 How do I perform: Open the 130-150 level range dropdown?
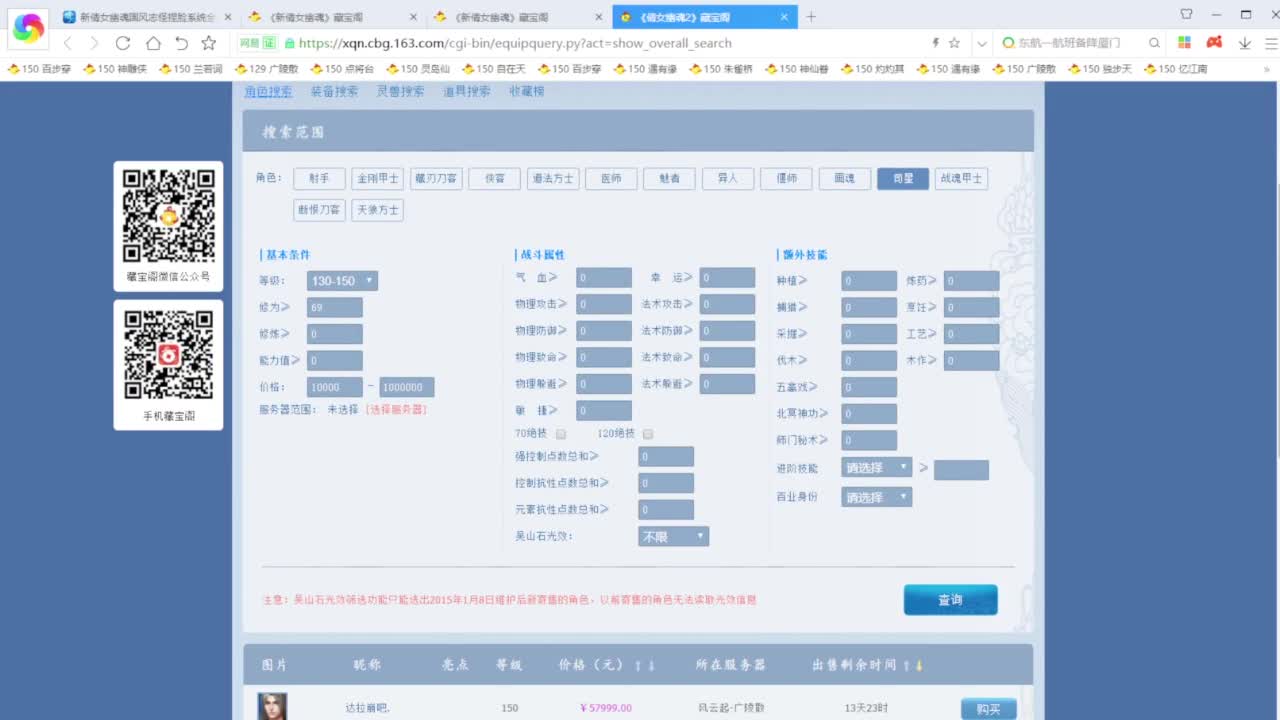(341, 281)
